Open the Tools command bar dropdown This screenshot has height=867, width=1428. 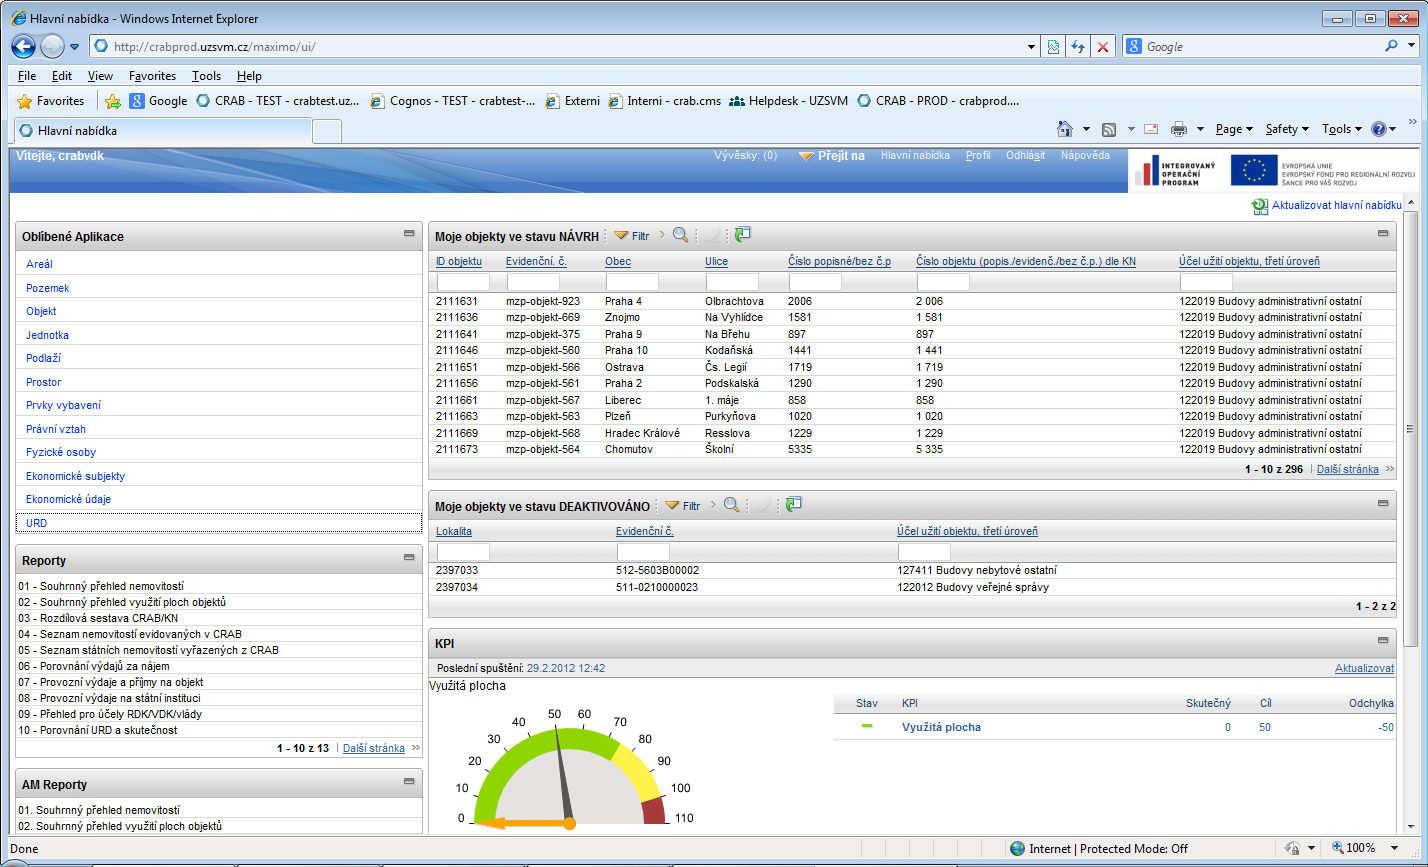(1340, 129)
